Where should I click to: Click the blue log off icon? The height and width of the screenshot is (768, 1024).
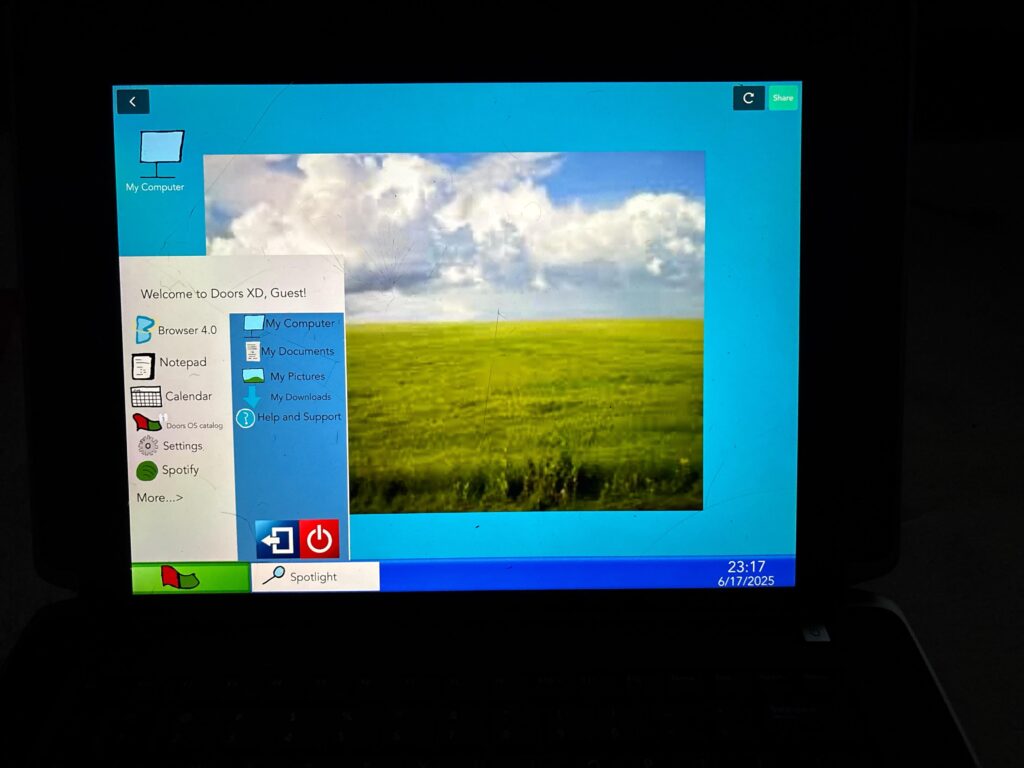click(277, 539)
